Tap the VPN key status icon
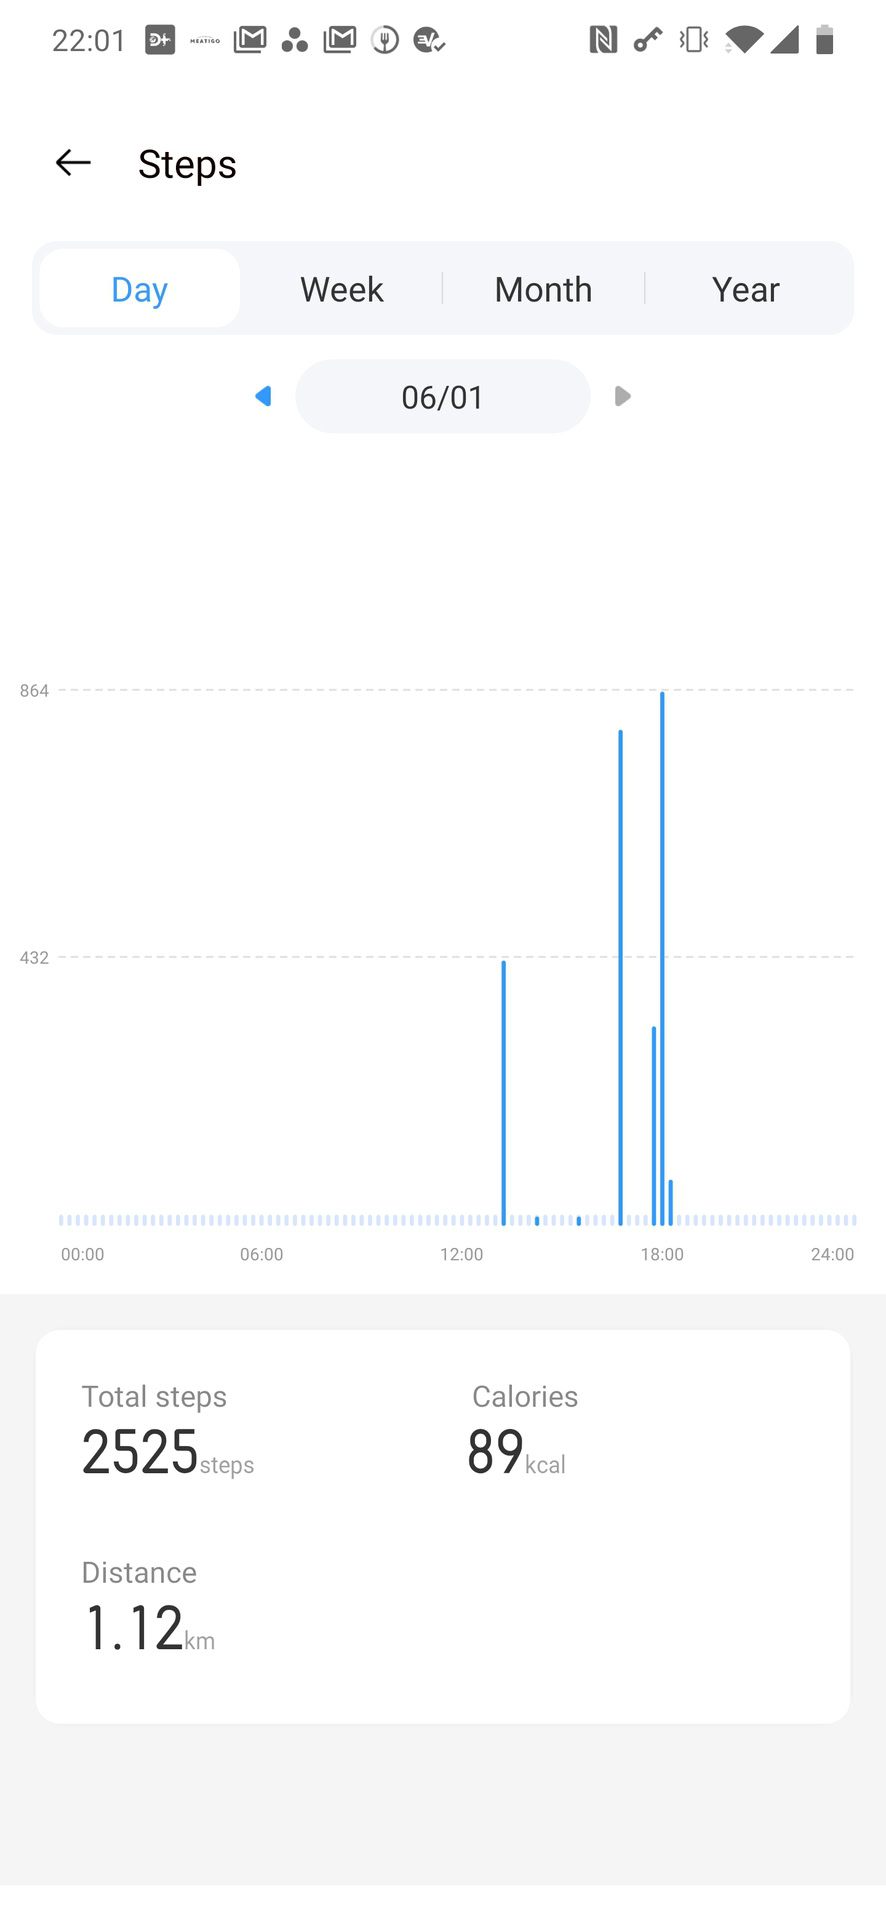This screenshot has height=1920, width=886. pos(648,40)
